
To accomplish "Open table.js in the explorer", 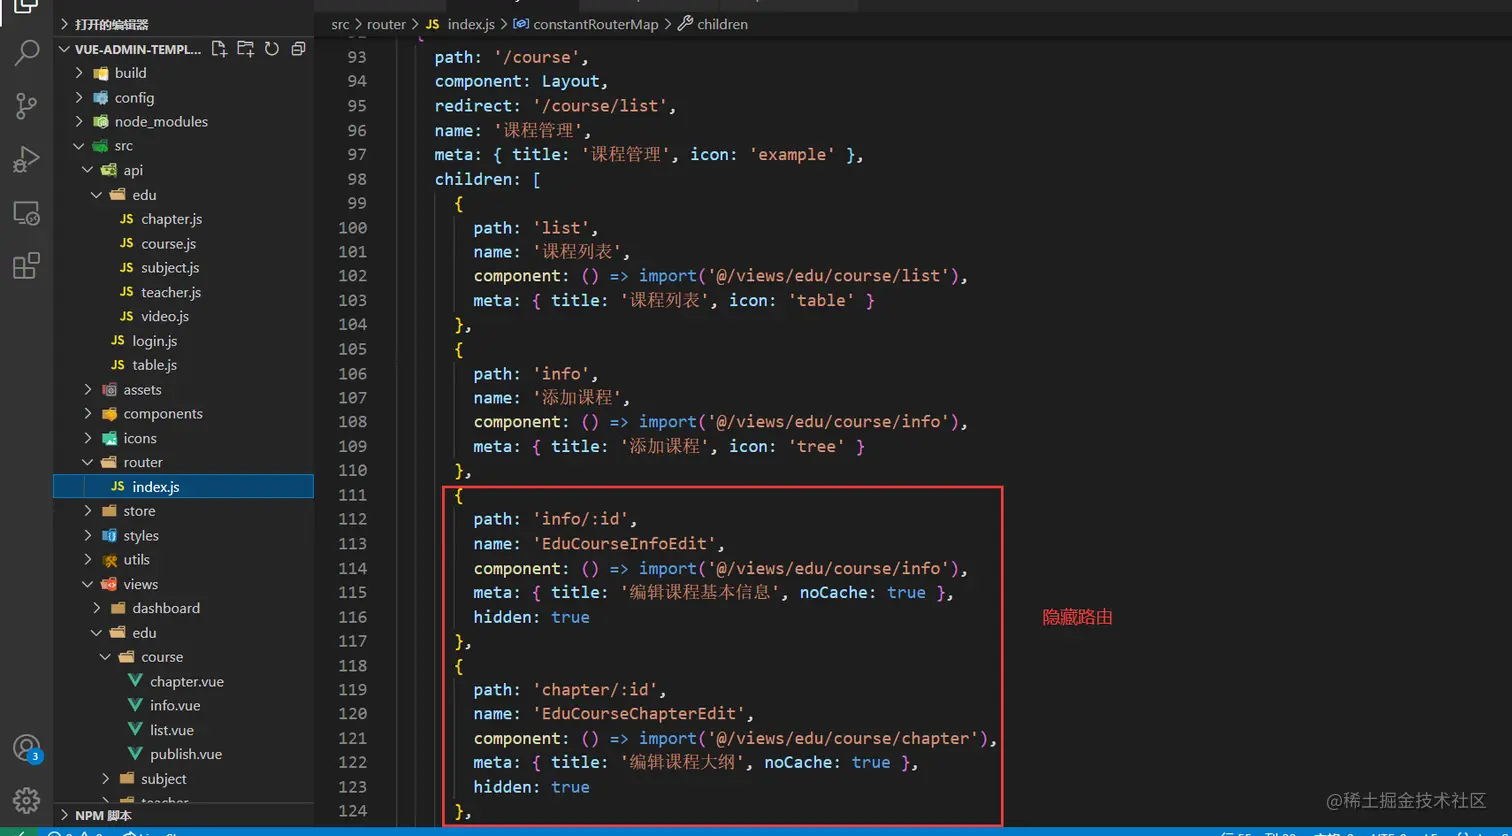I will (183, 365).
